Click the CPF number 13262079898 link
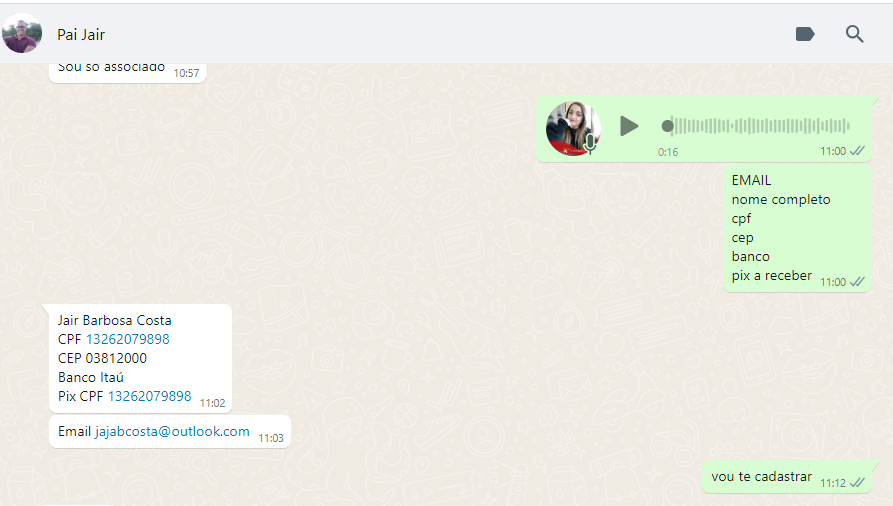The height and width of the screenshot is (506, 893). (x=128, y=339)
